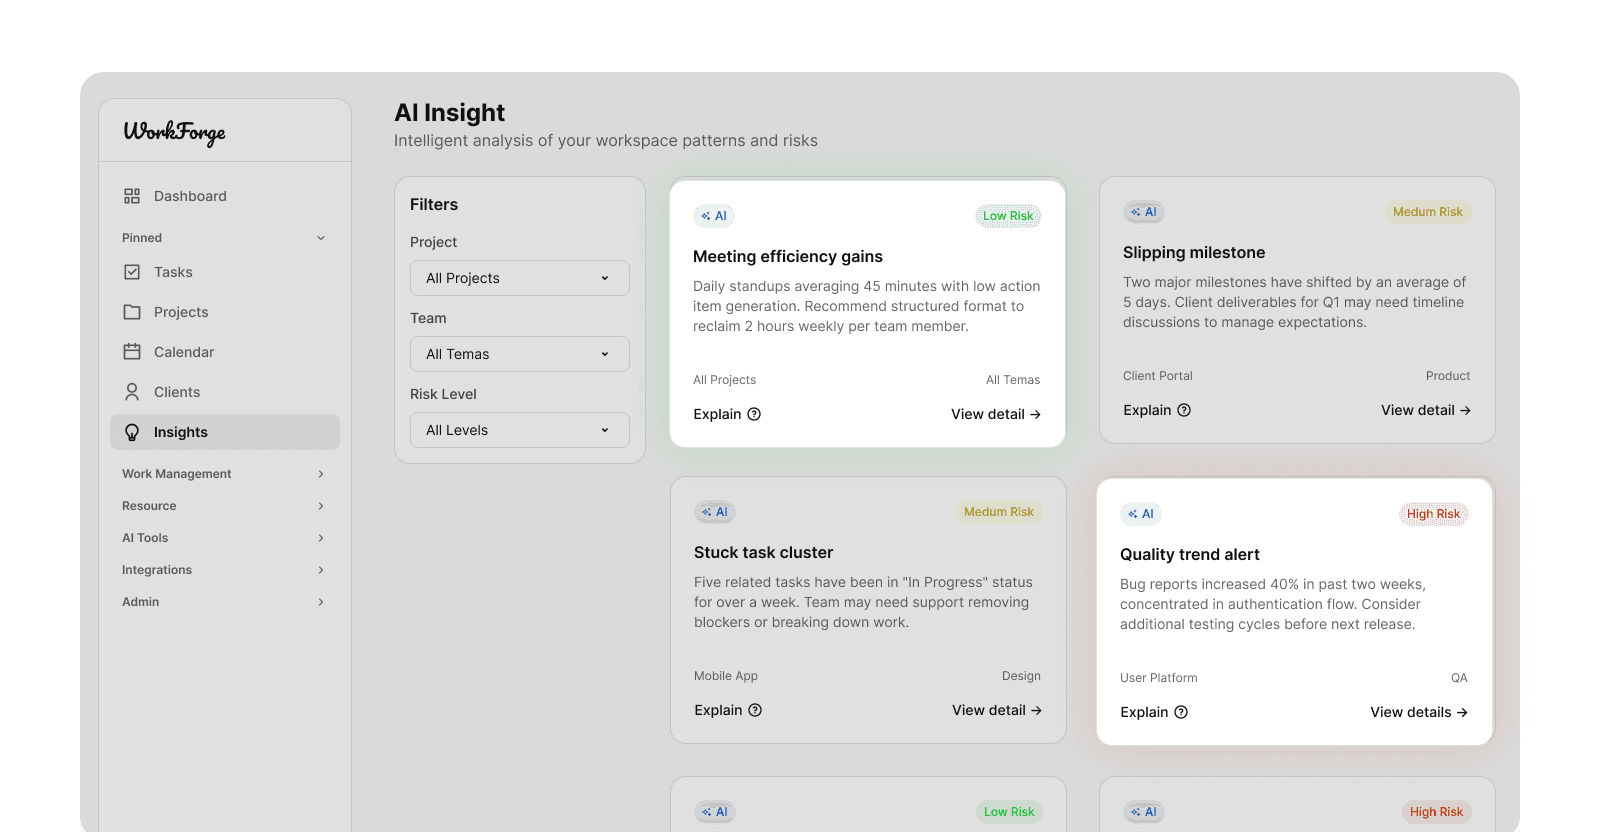Collapse the Pinned section chevron

pos(321,238)
